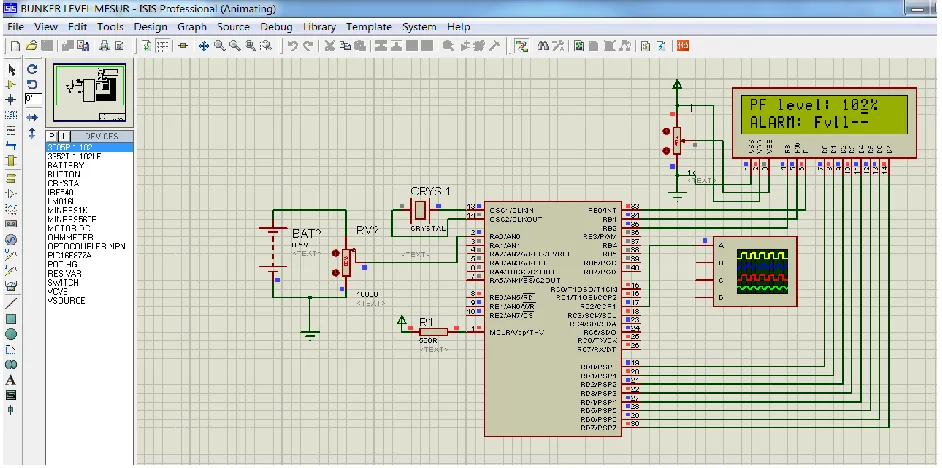This screenshot has width=942, height=468.
Task: Rotate part clockwise
Action: coord(32,70)
